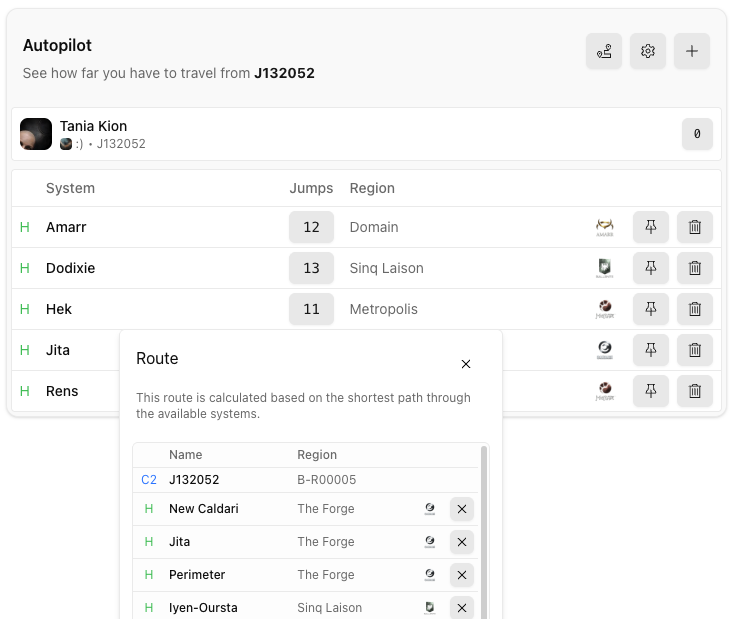The image size is (734, 619).
Task: Select the Hek system name
Action: click(59, 309)
